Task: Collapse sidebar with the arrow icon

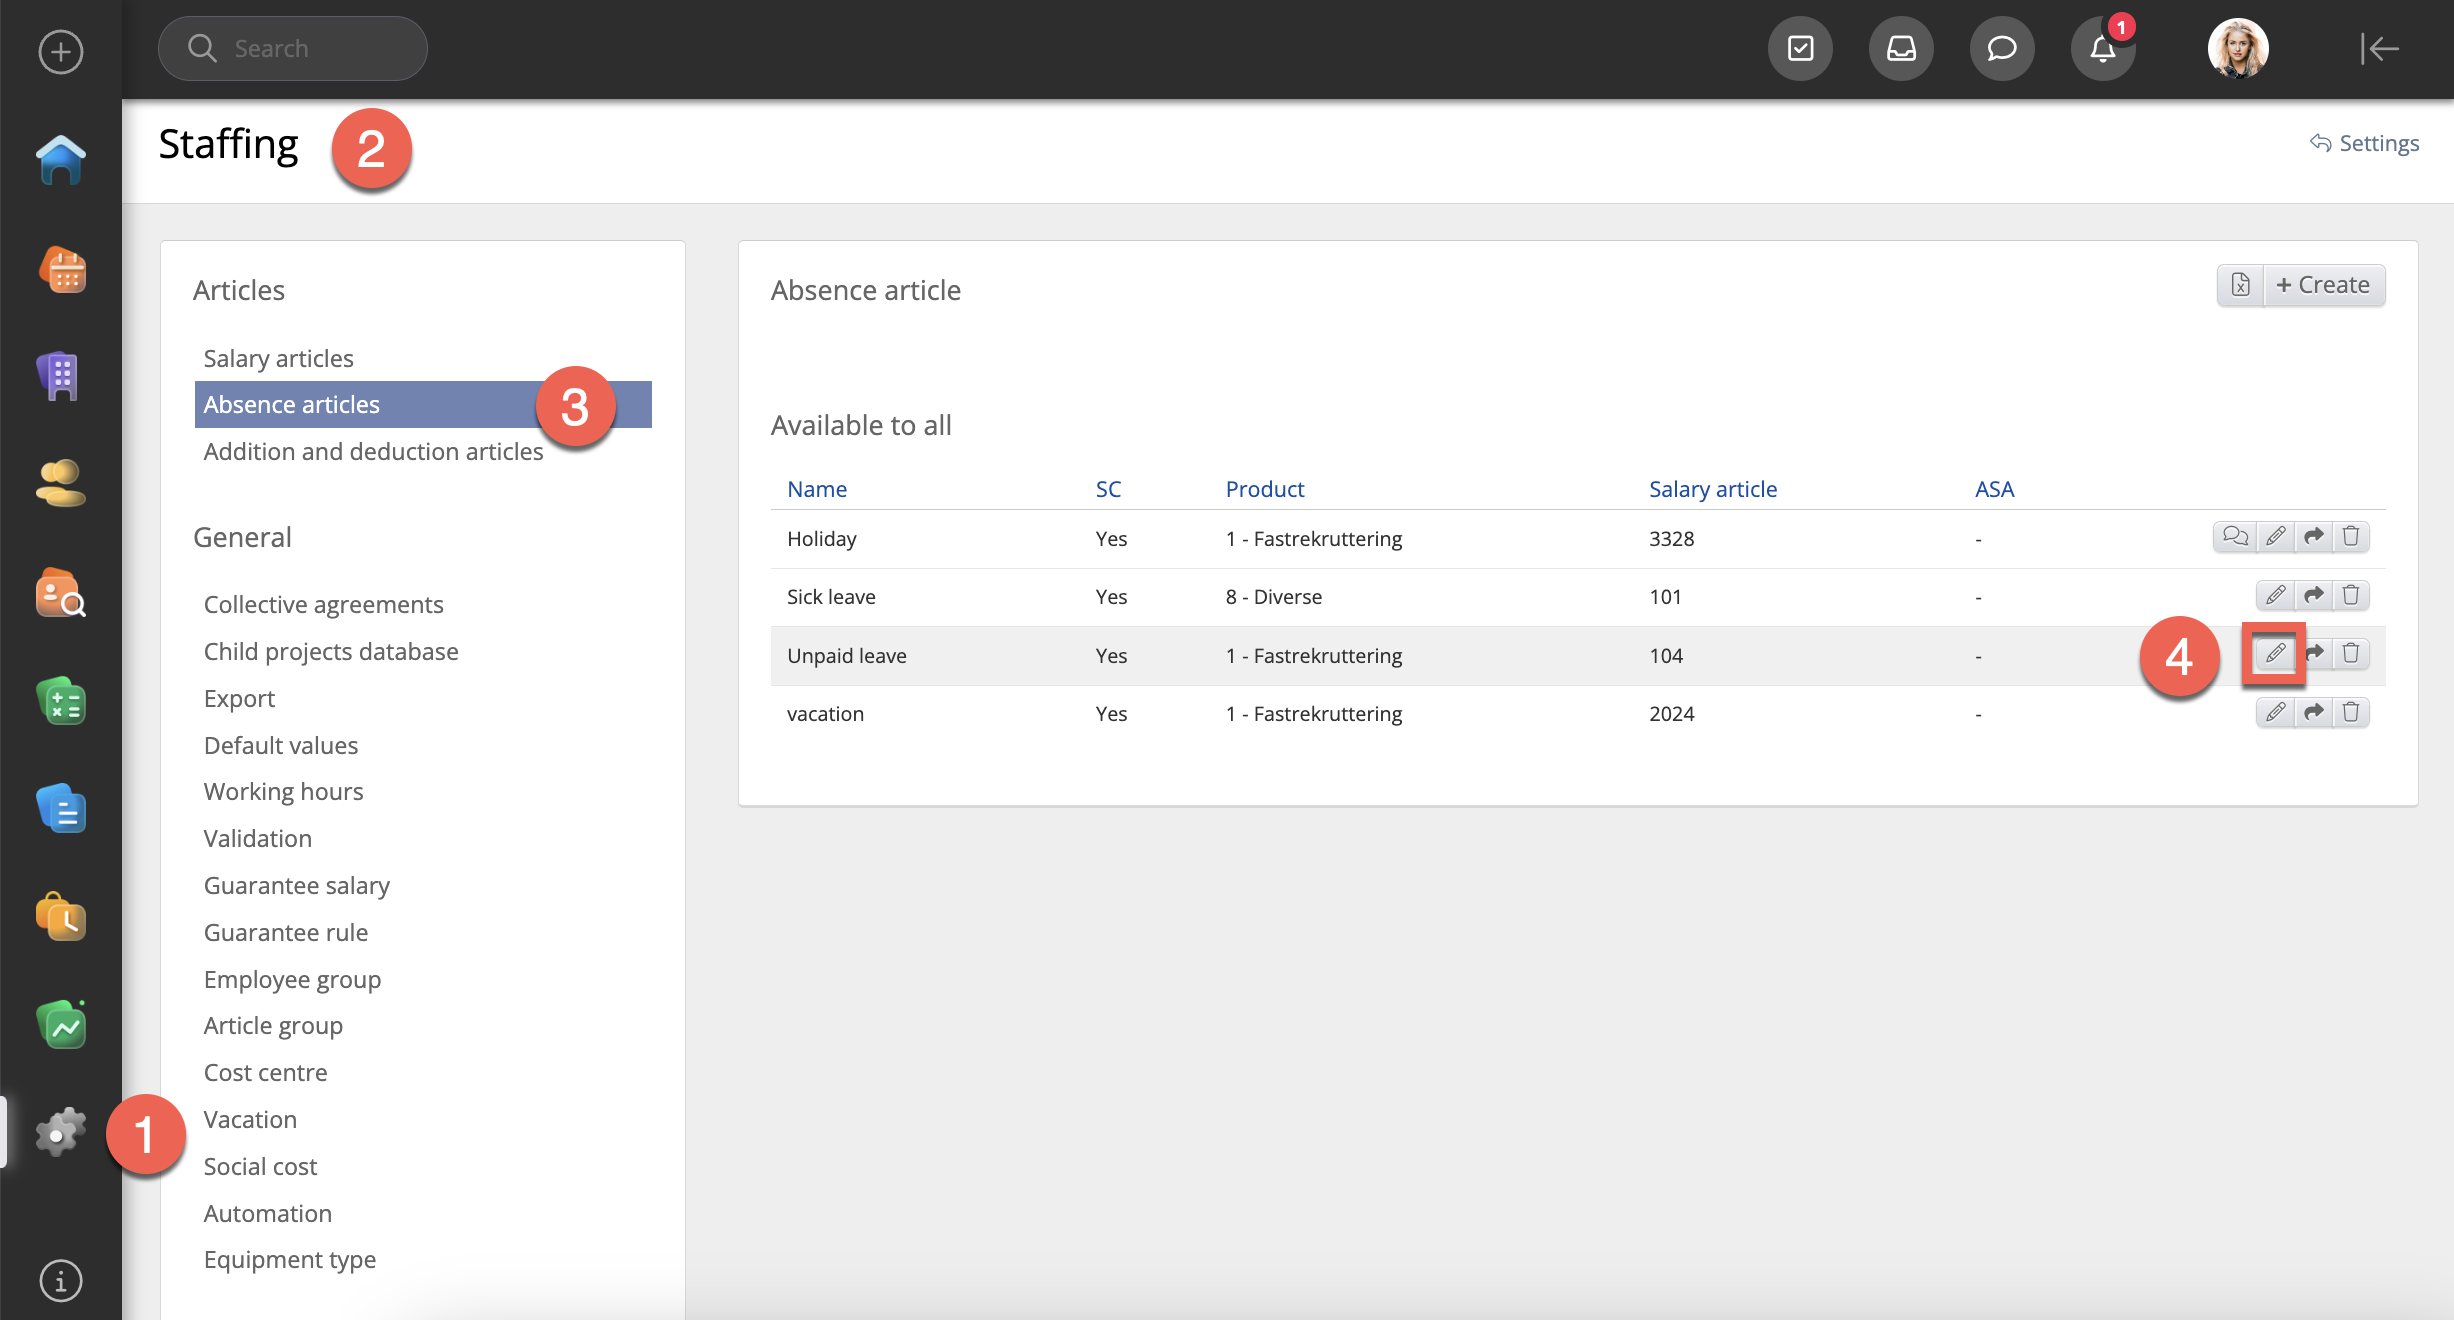Action: [2379, 49]
